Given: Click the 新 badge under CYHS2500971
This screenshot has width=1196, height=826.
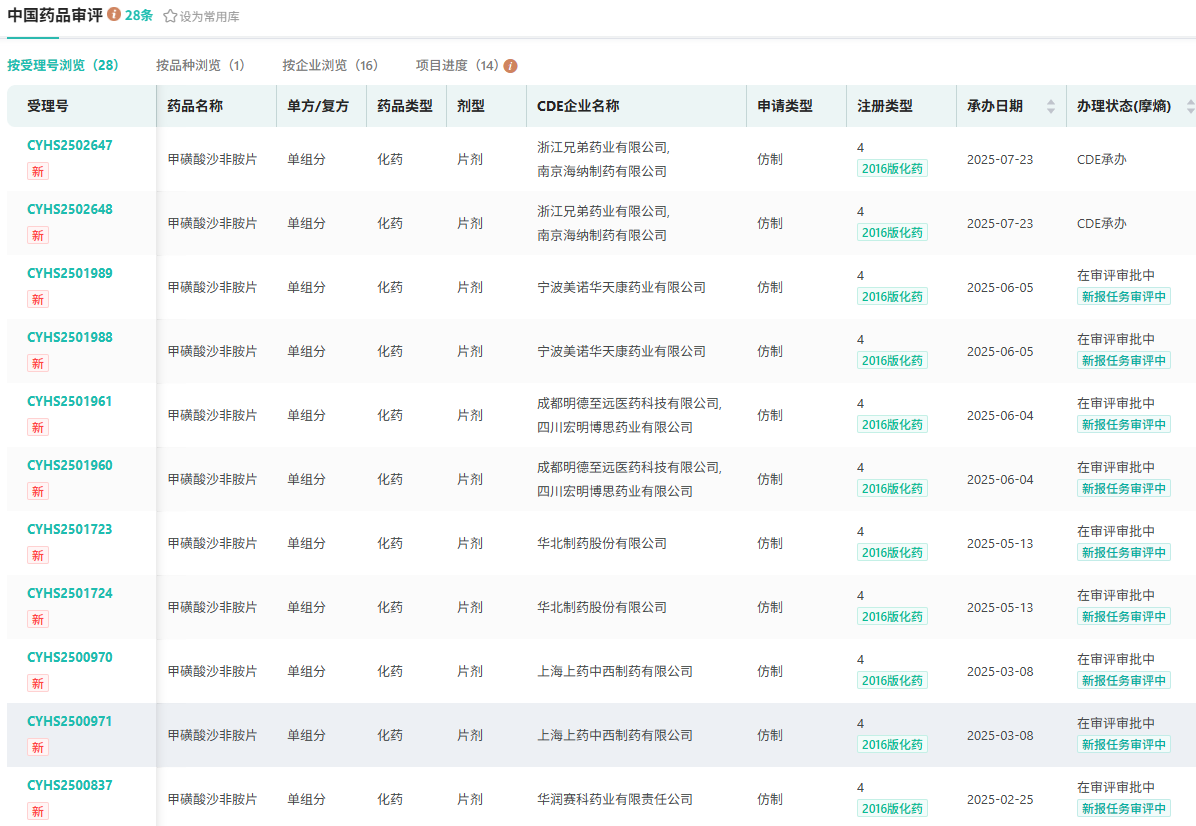Looking at the screenshot, I should point(38,747).
